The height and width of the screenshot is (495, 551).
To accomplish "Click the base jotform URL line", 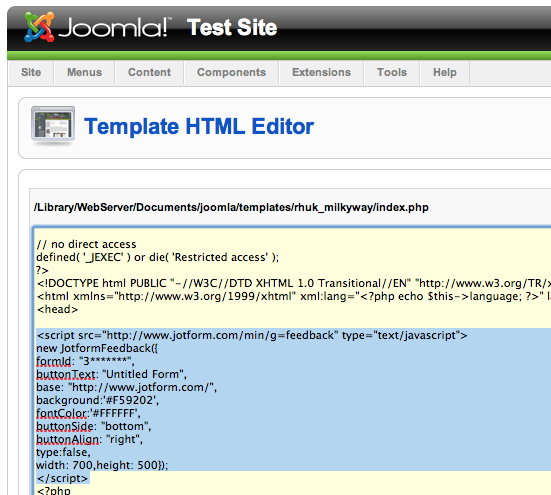I will [x=127, y=387].
